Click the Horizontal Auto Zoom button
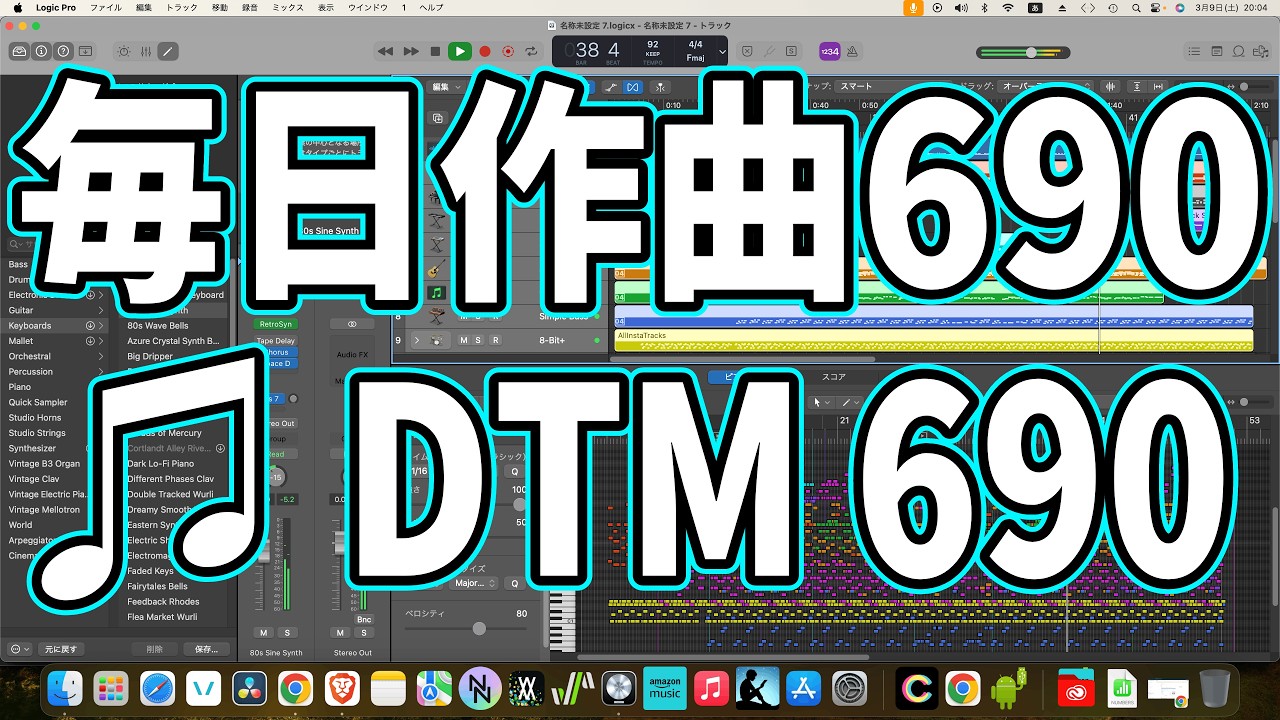Image resolution: width=1280 pixels, height=720 pixels. (1160, 87)
